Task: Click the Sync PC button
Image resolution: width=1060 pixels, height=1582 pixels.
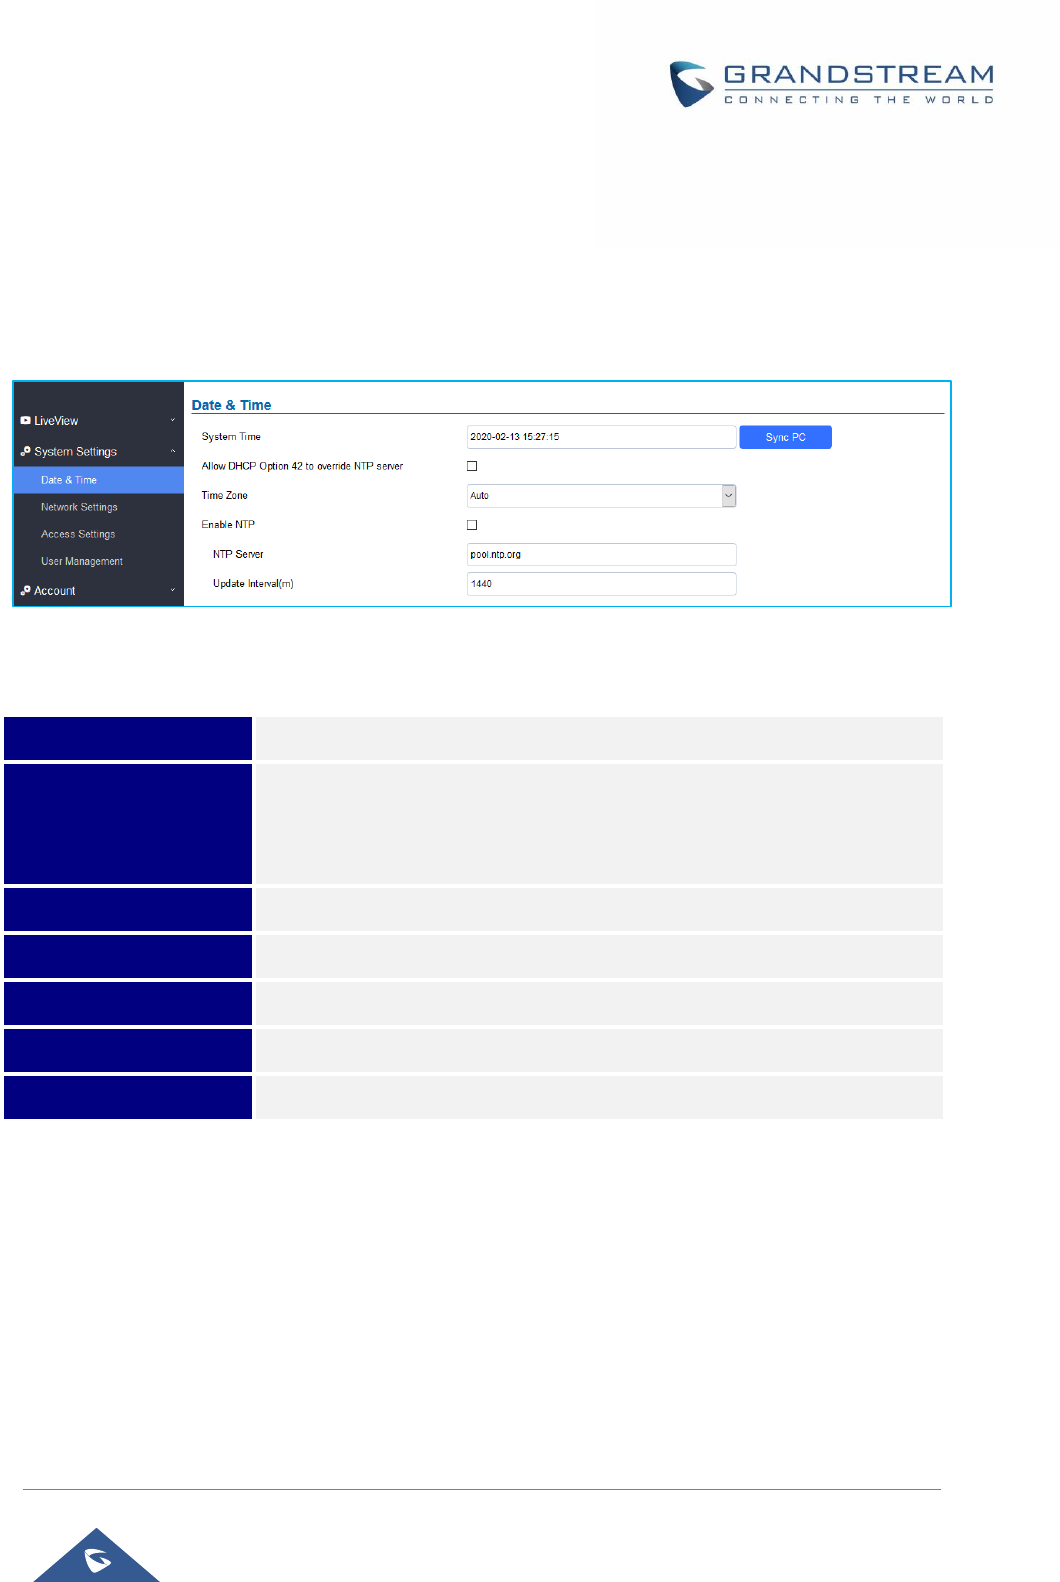Action: click(x=785, y=437)
